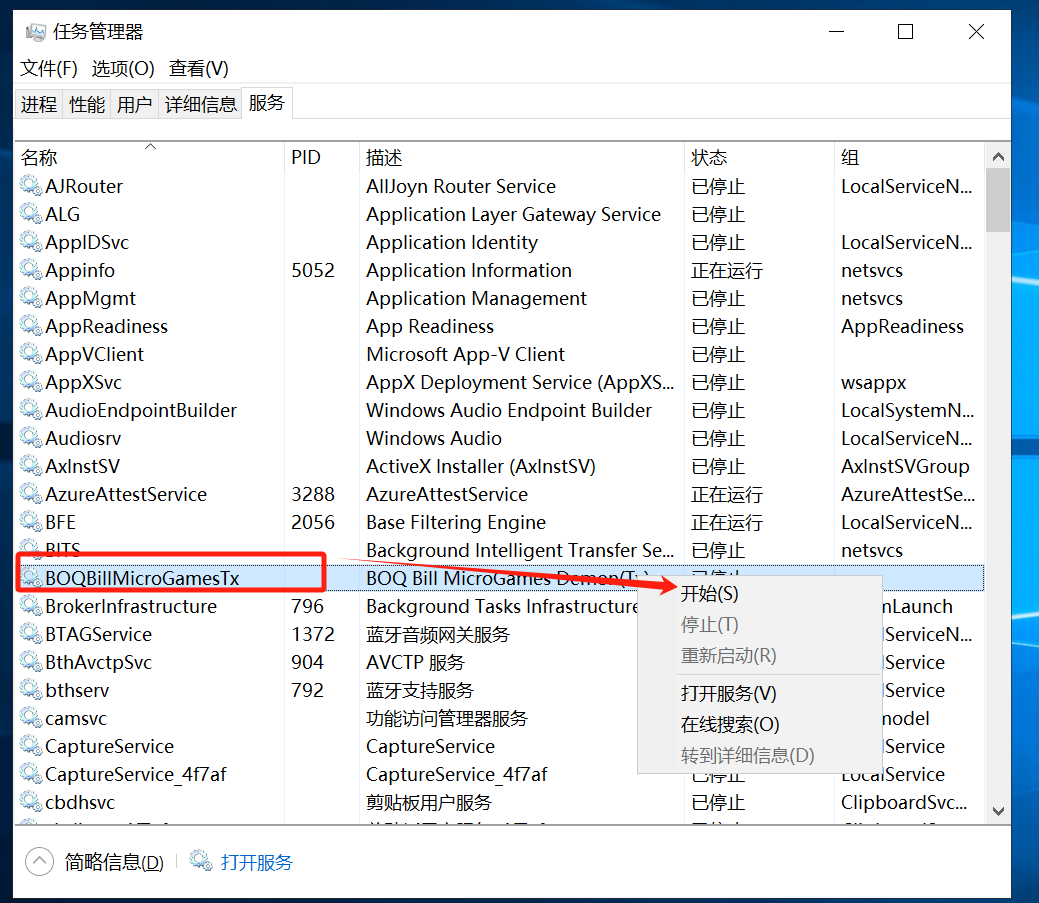The image size is (1039, 903).
Task: Choose 开始(S) in the context menu
Action: point(709,594)
